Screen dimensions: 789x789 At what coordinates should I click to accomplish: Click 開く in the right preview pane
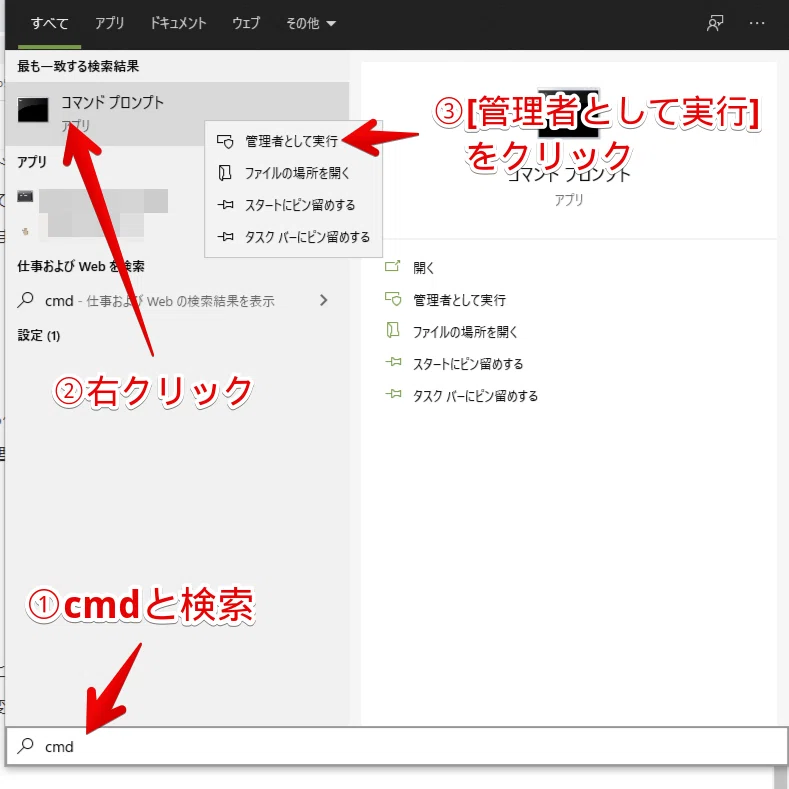(424, 268)
